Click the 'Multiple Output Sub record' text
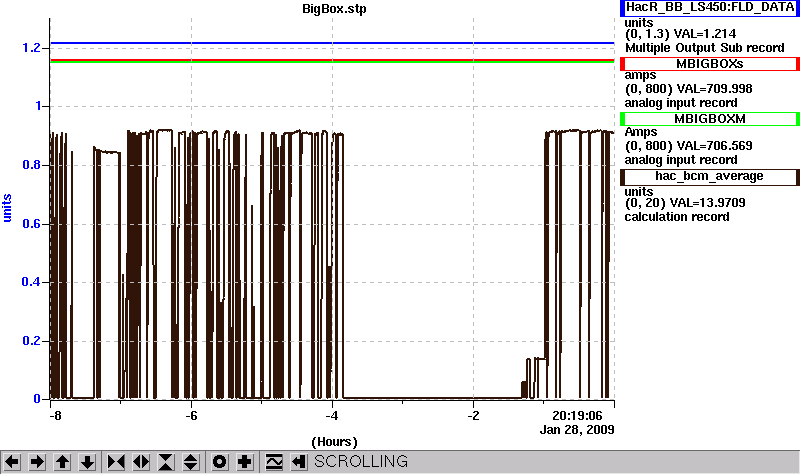The image size is (800, 474). coord(705,48)
